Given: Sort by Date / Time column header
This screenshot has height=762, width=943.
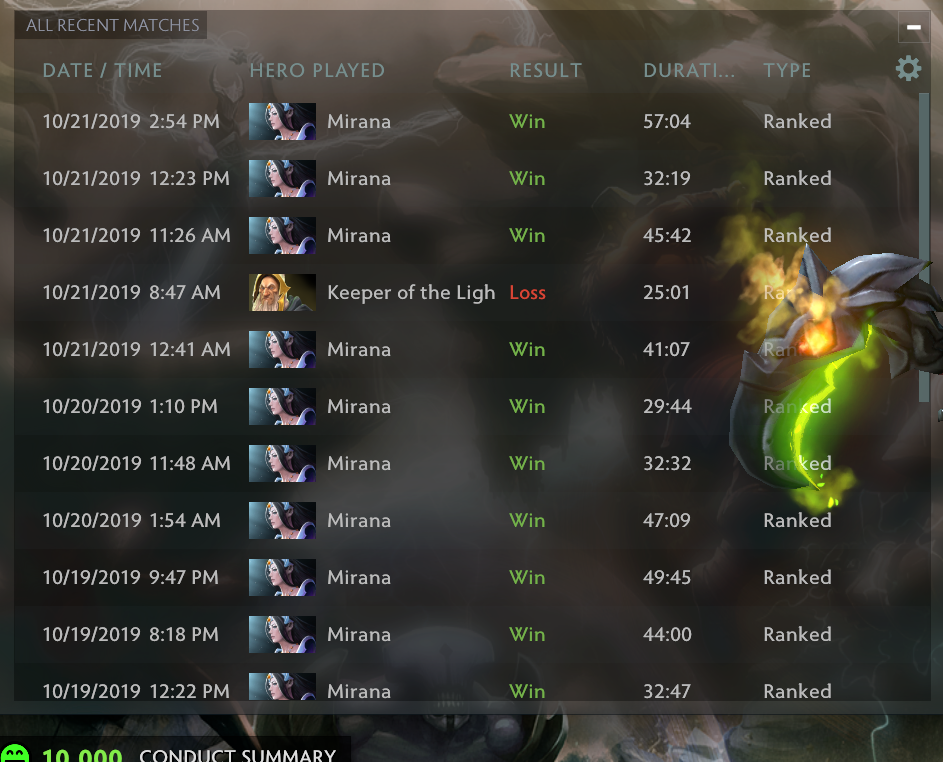Looking at the screenshot, I should point(102,70).
